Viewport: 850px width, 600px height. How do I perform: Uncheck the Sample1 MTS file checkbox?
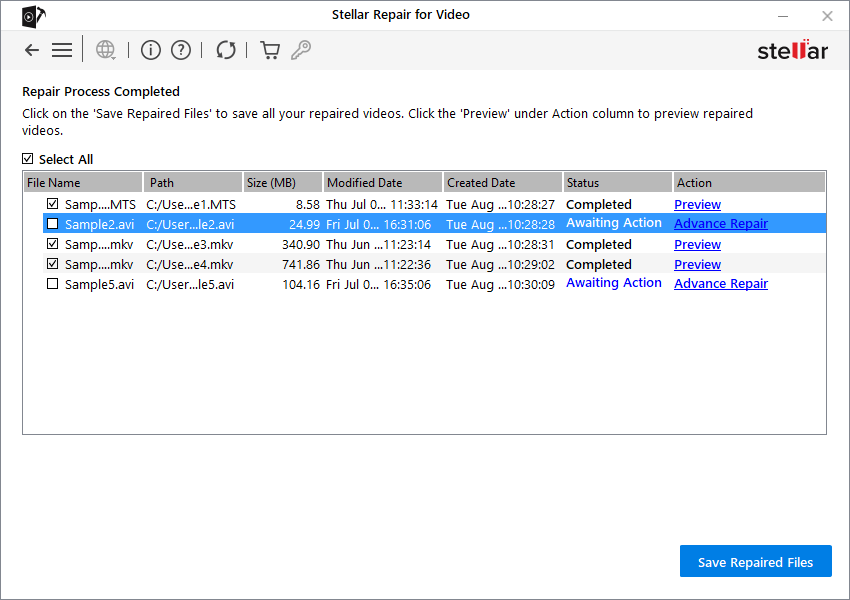pyautogui.click(x=53, y=204)
